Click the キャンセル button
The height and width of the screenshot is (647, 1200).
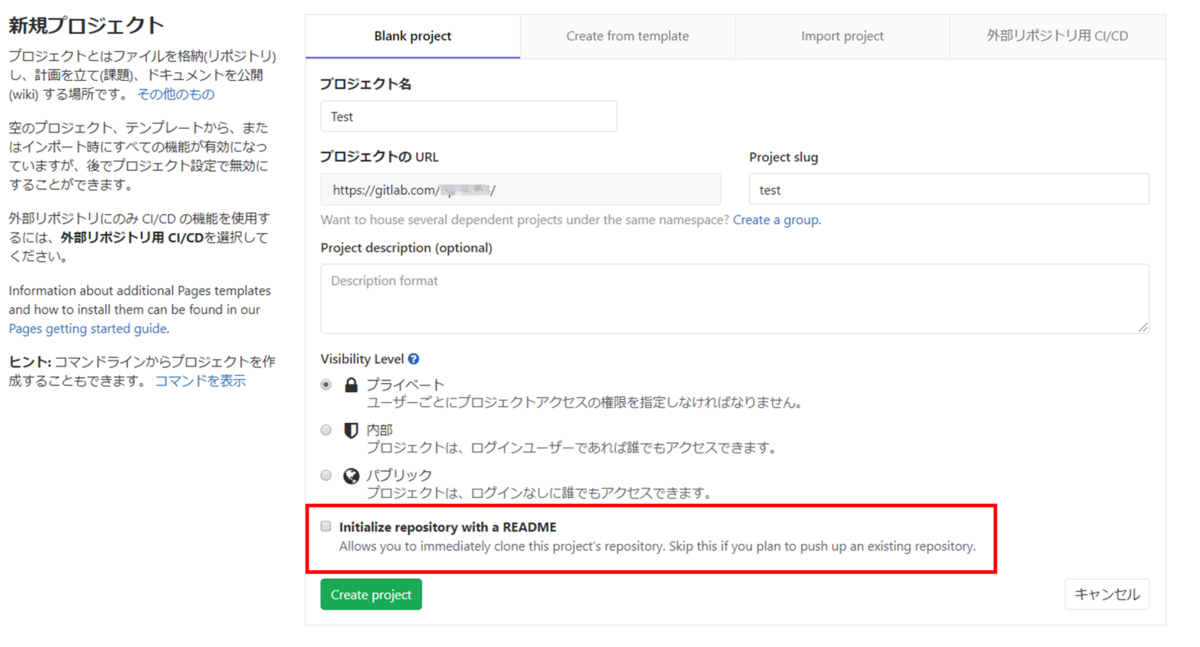click(1107, 593)
